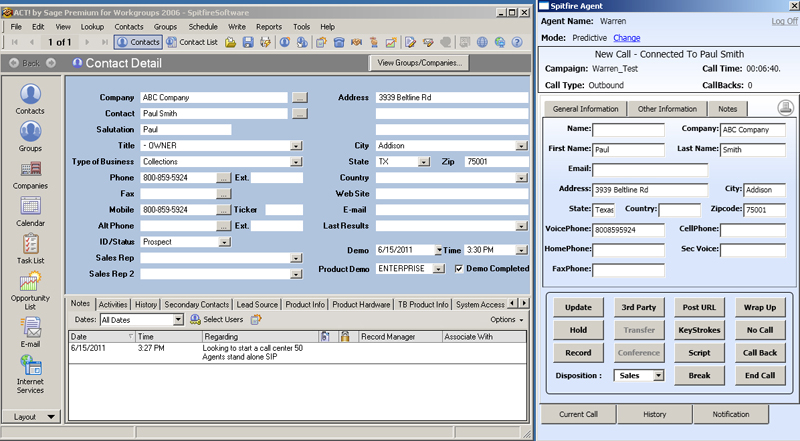Viewport: 800px width, 441px height.
Task: Open the Task List sidebar icon
Action: coord(30,245)
